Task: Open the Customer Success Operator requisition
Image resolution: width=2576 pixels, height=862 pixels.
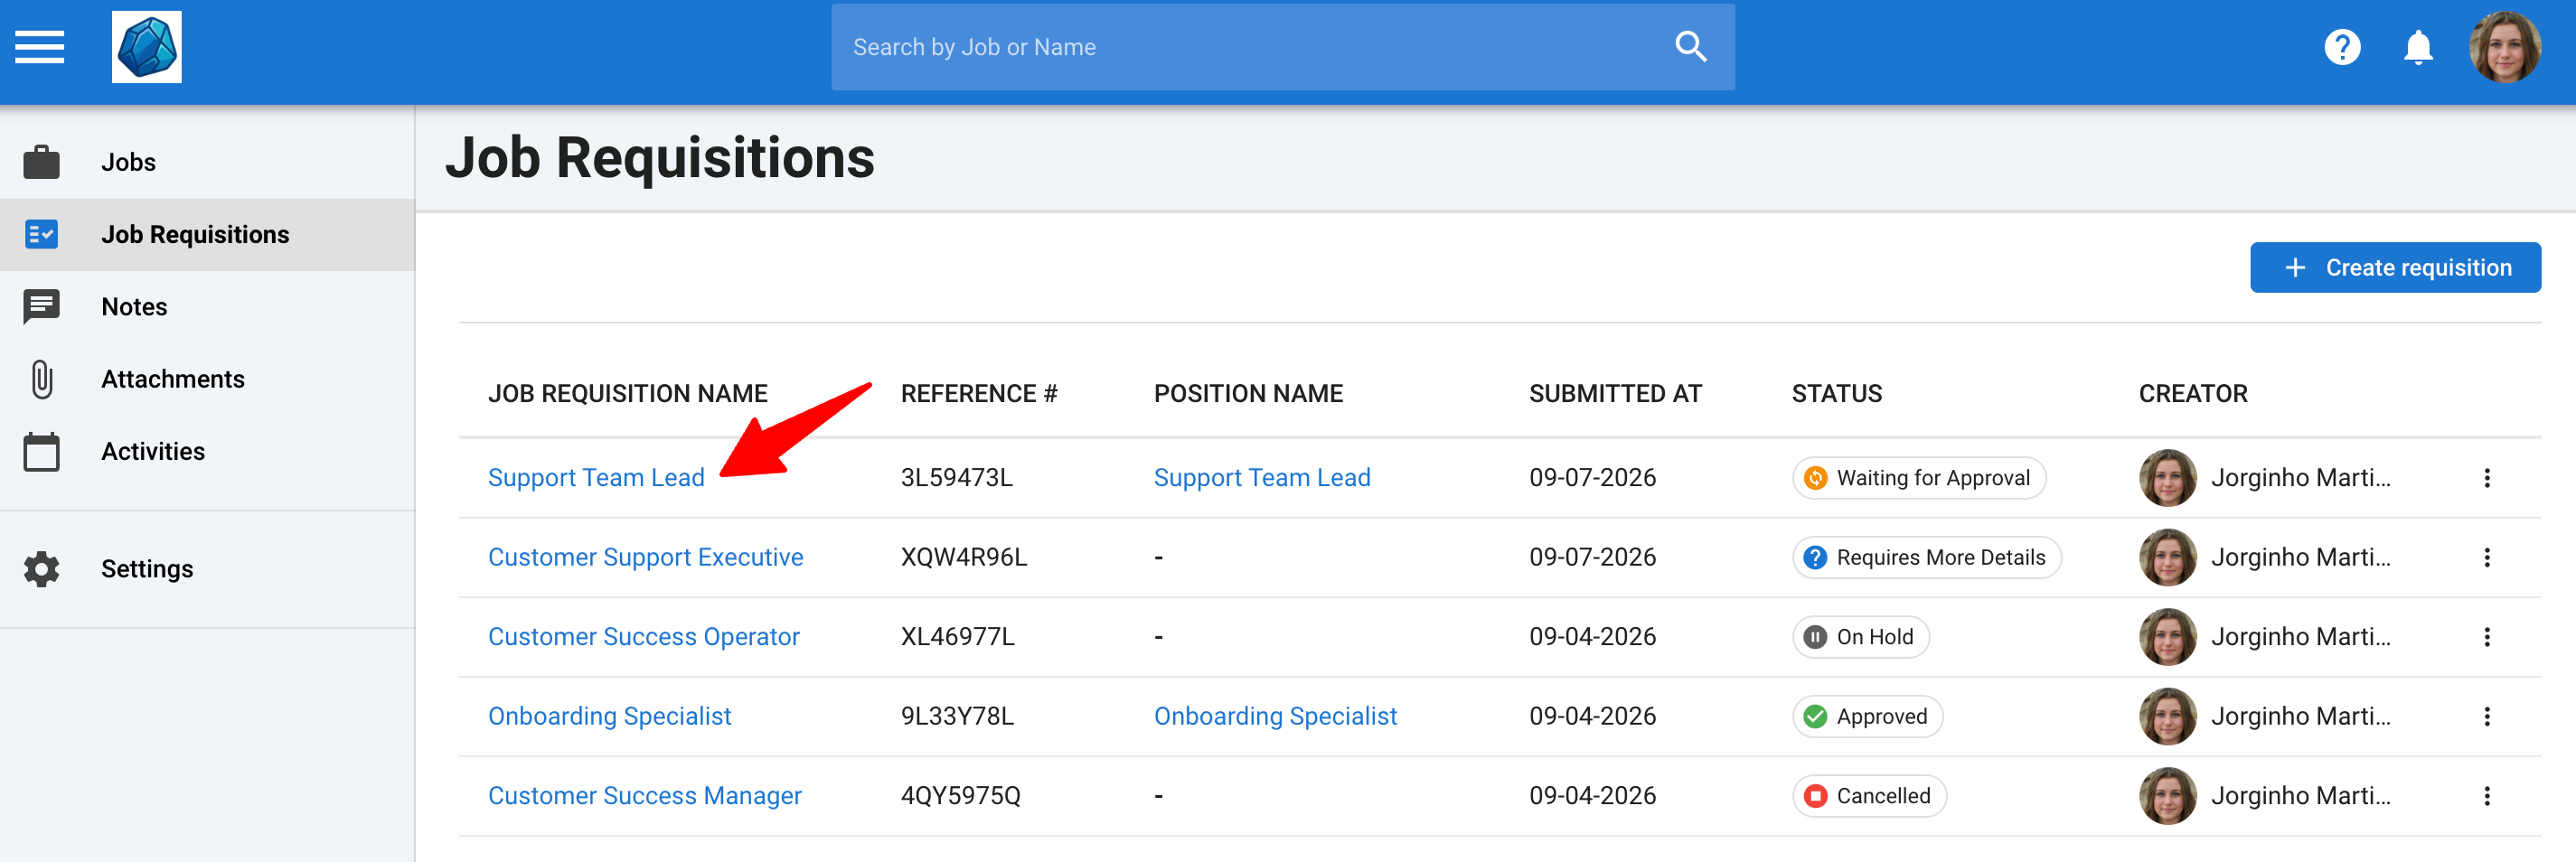Action: [643, 637]
